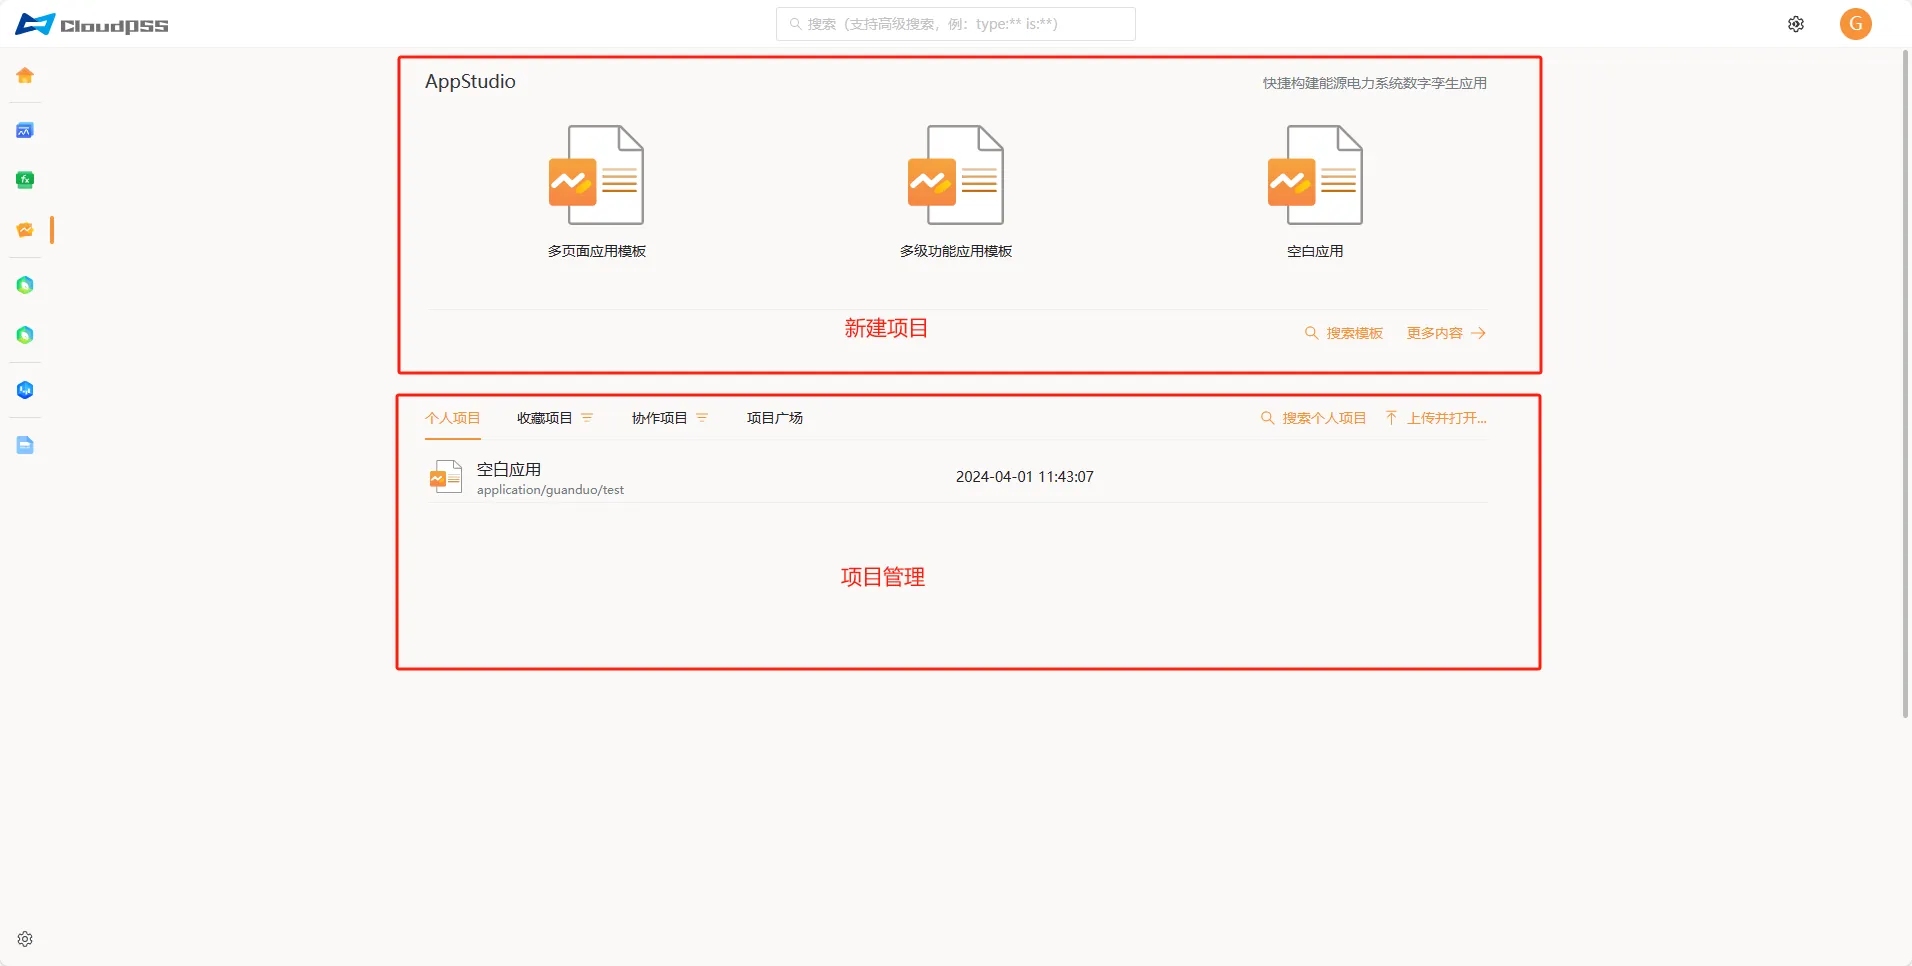This screenshot has width=1912, height=966.
Task: Open the 协作项目 filter dropdown icon
Action: pyautogui.click(x=702, y=418)
